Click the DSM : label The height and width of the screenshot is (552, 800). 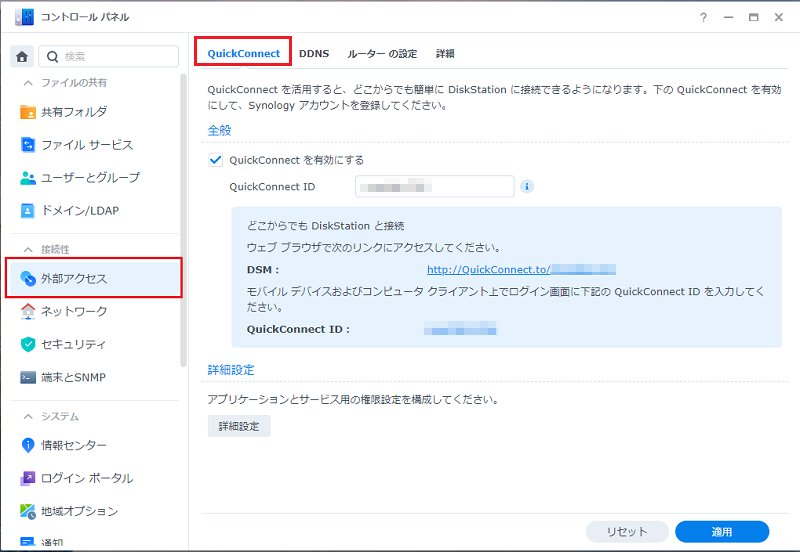(263, 270)
